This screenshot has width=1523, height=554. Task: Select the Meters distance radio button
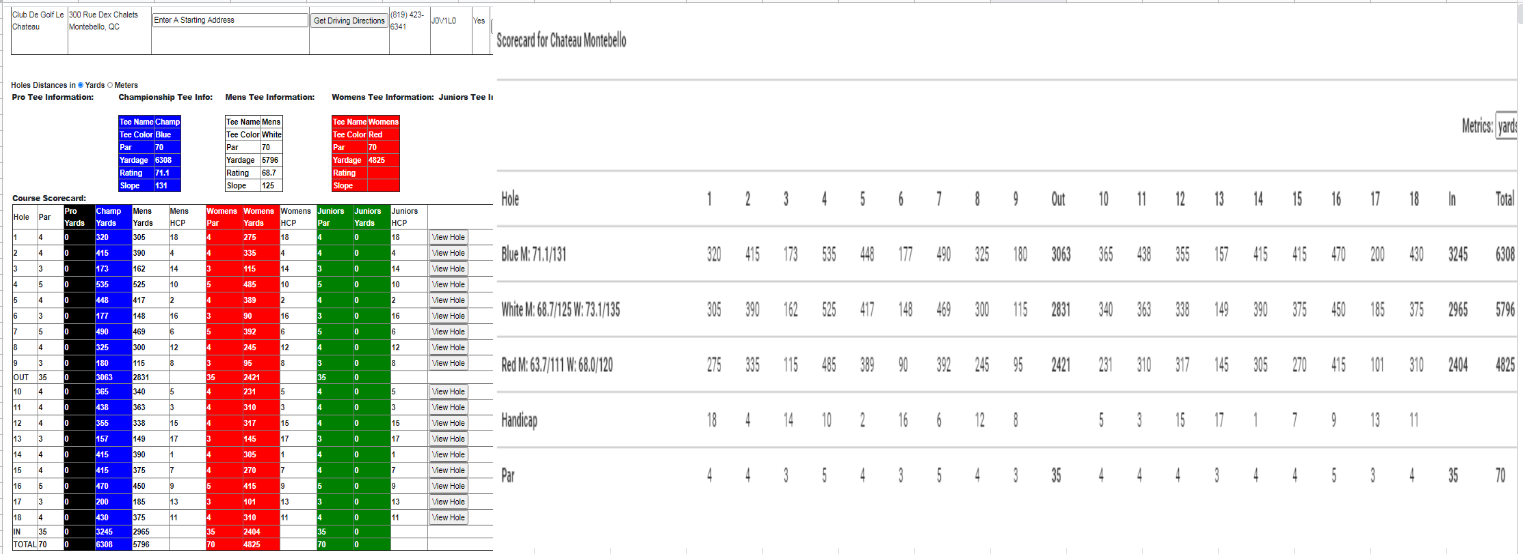click(110, 86)
